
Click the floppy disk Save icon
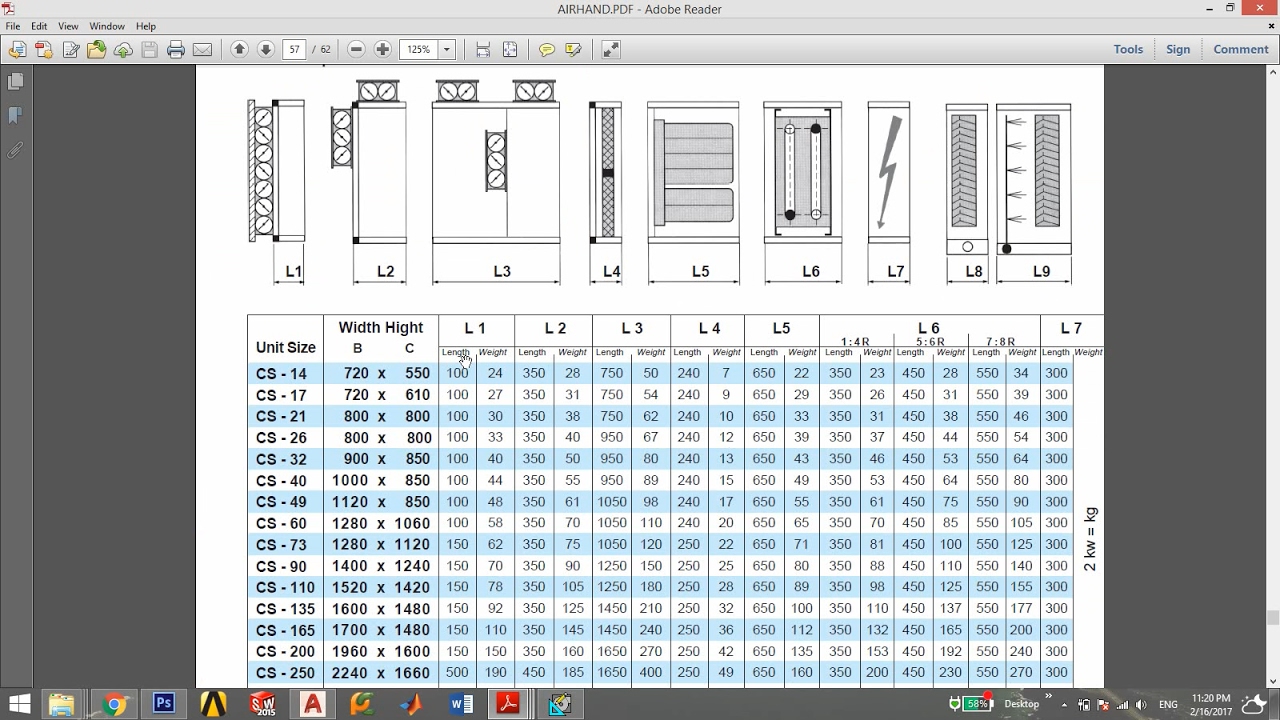pos(149,49)
